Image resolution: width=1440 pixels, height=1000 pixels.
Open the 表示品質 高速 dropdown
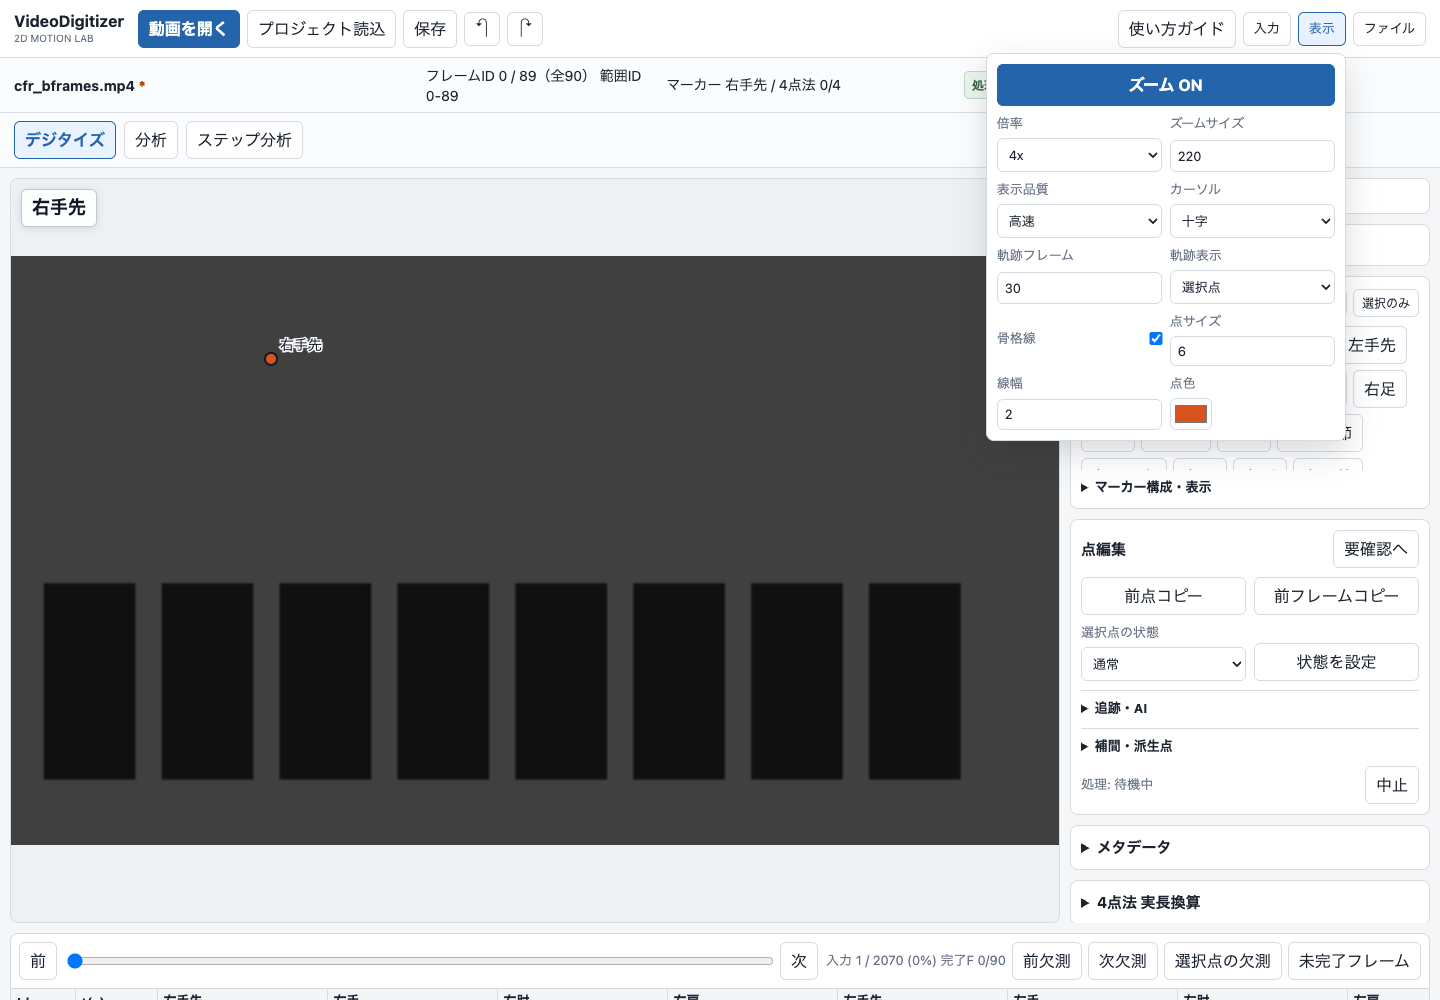tap(1079, 221)
